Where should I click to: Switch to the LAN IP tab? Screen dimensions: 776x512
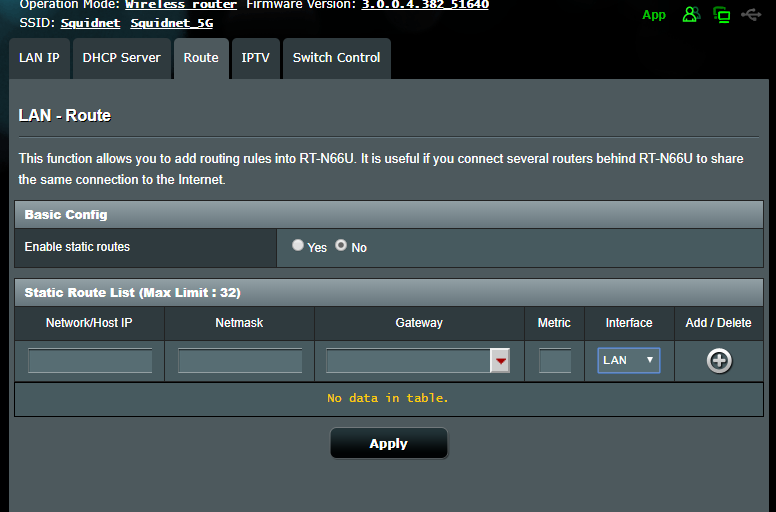(39, 58)
